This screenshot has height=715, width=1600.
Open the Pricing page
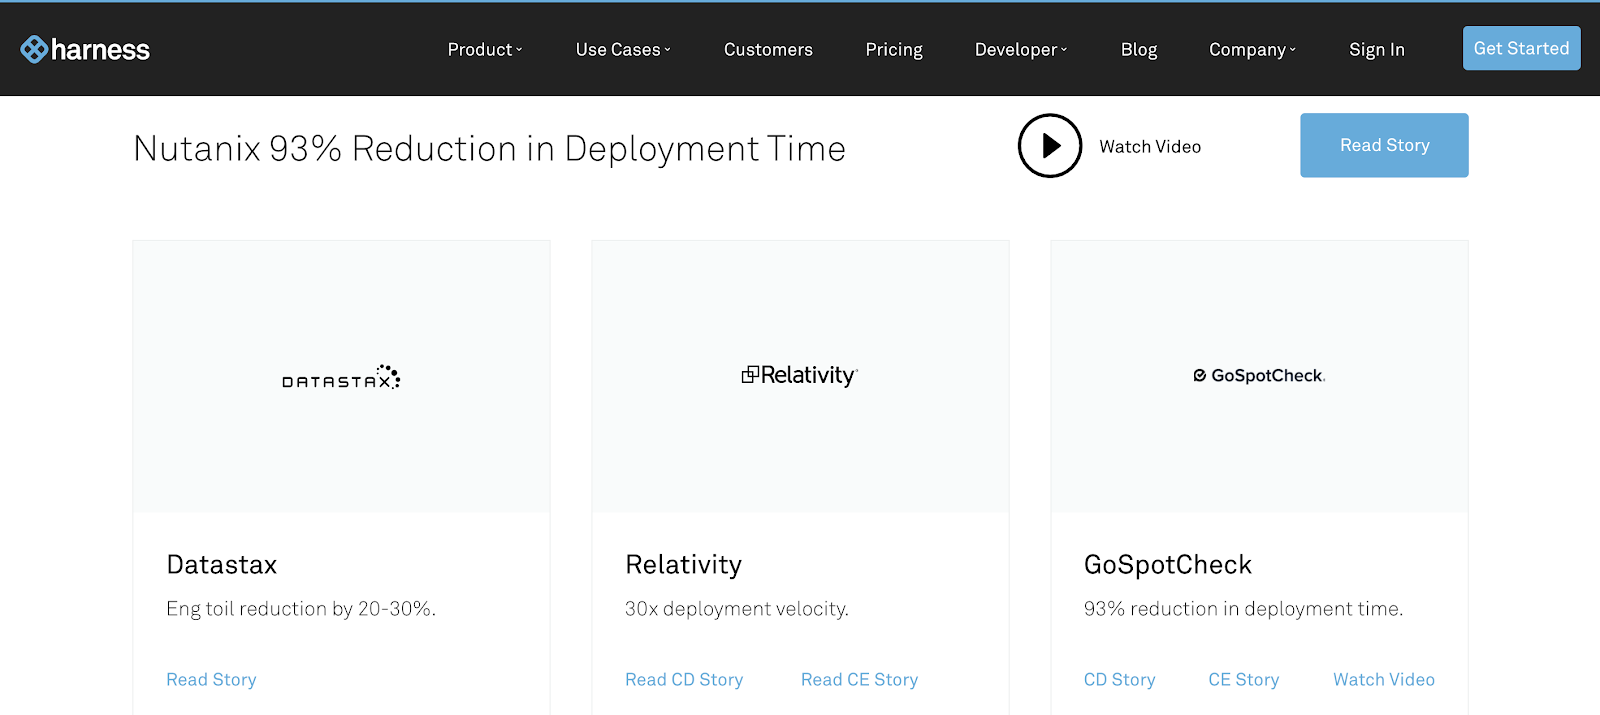point(894,49)
